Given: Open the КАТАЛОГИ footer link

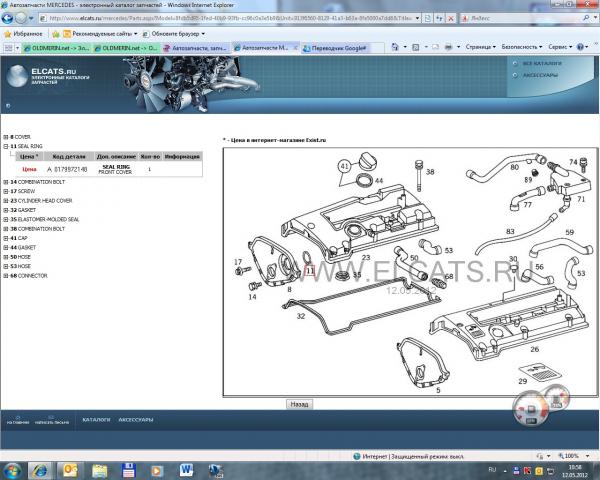Looking at the screenshot, I should [x=96, y=420].
